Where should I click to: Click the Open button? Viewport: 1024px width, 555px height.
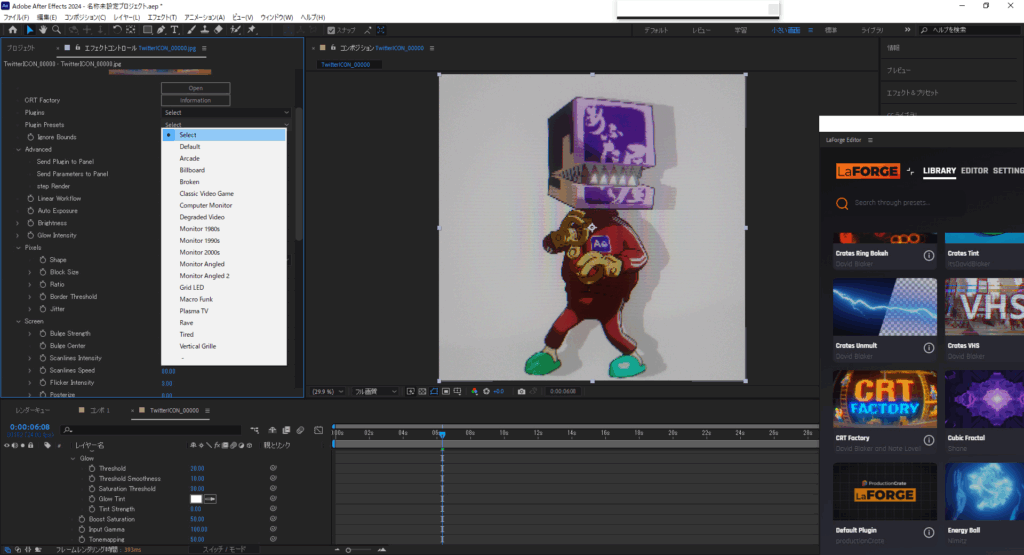[196, 88]
